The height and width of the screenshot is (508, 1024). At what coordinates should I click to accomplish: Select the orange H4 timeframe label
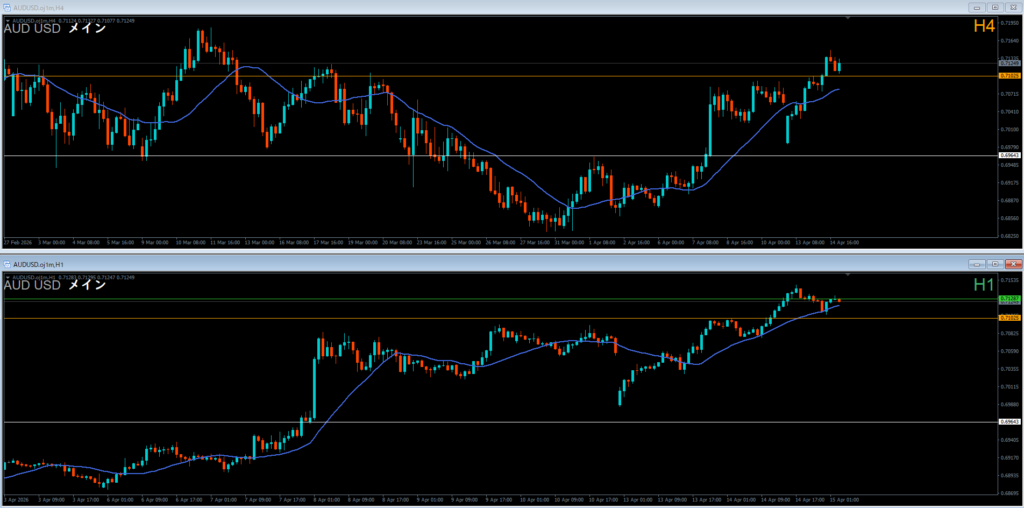click(983, 26)
